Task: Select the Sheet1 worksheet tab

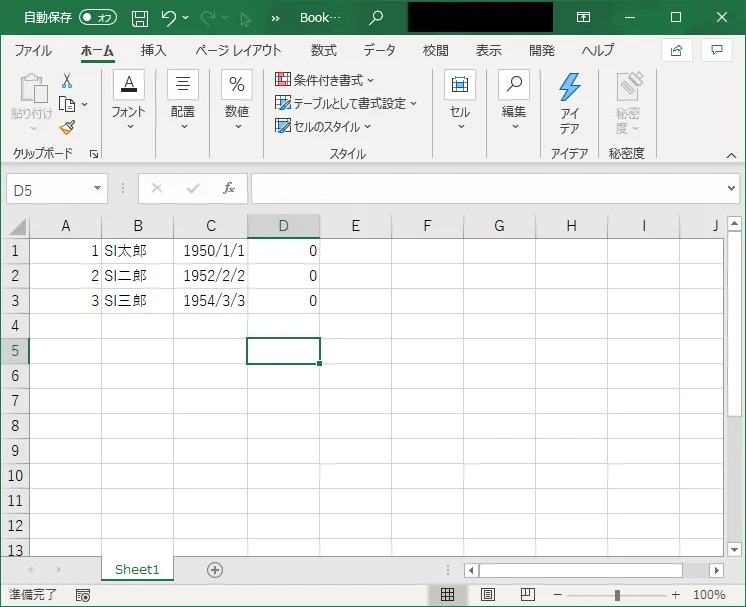Action: (137, 569)
